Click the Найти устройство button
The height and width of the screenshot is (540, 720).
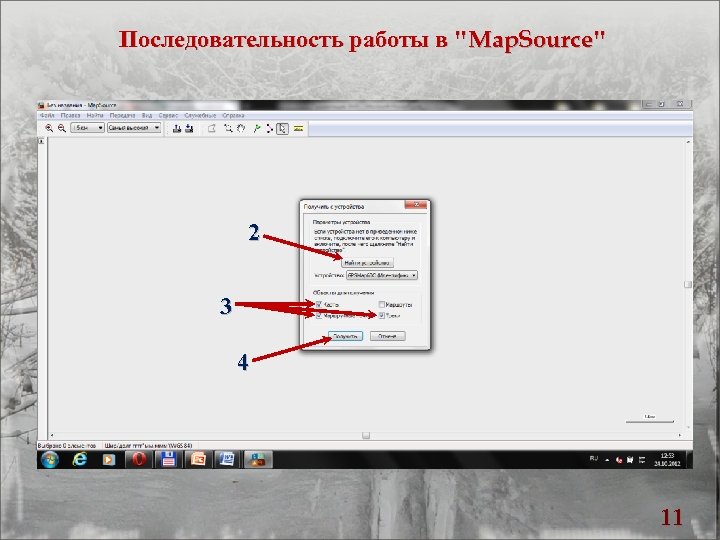(x=367, y=263)
